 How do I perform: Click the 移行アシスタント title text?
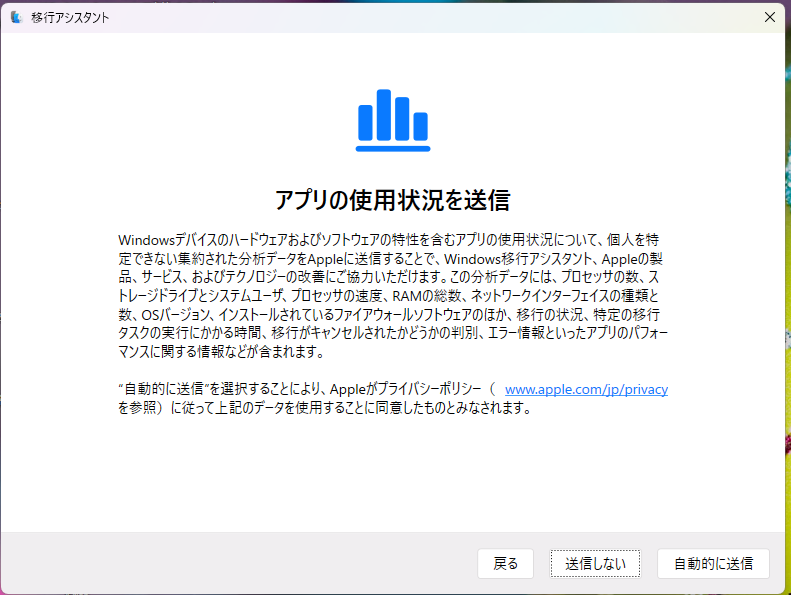click(70, 18)
